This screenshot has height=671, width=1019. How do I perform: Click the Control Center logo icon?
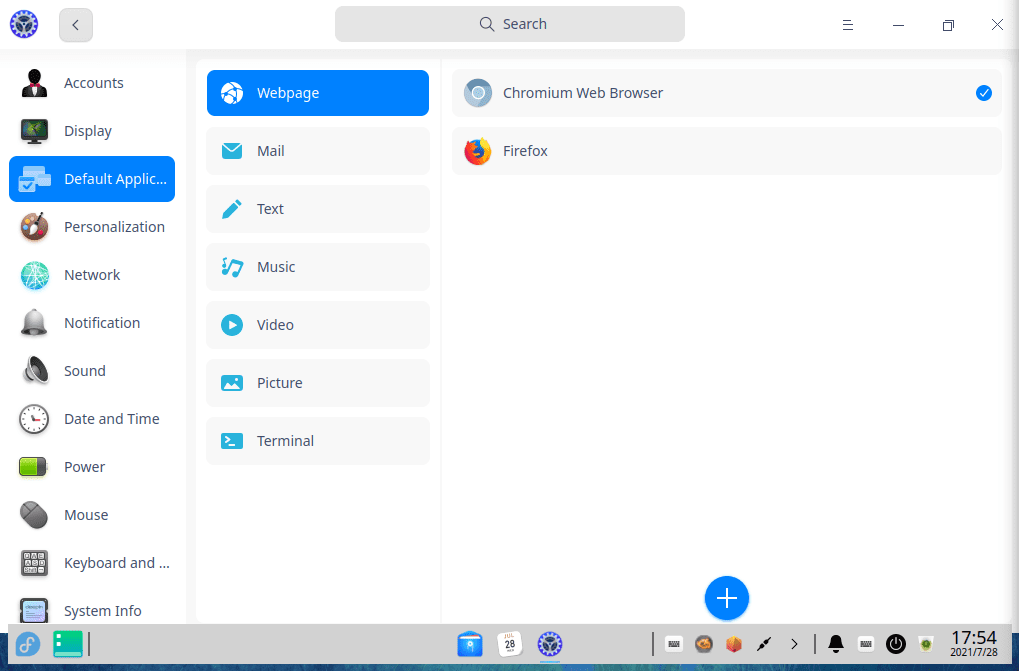click(24, 25)
